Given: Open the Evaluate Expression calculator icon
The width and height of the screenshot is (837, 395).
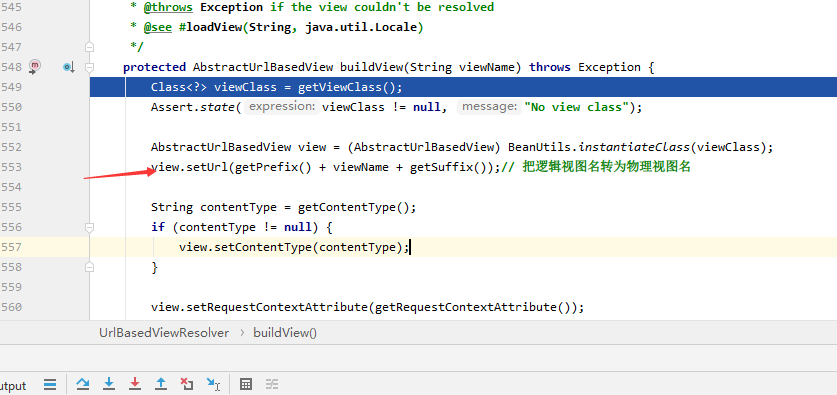Looking at the screenshot, I should pos(246,384).
